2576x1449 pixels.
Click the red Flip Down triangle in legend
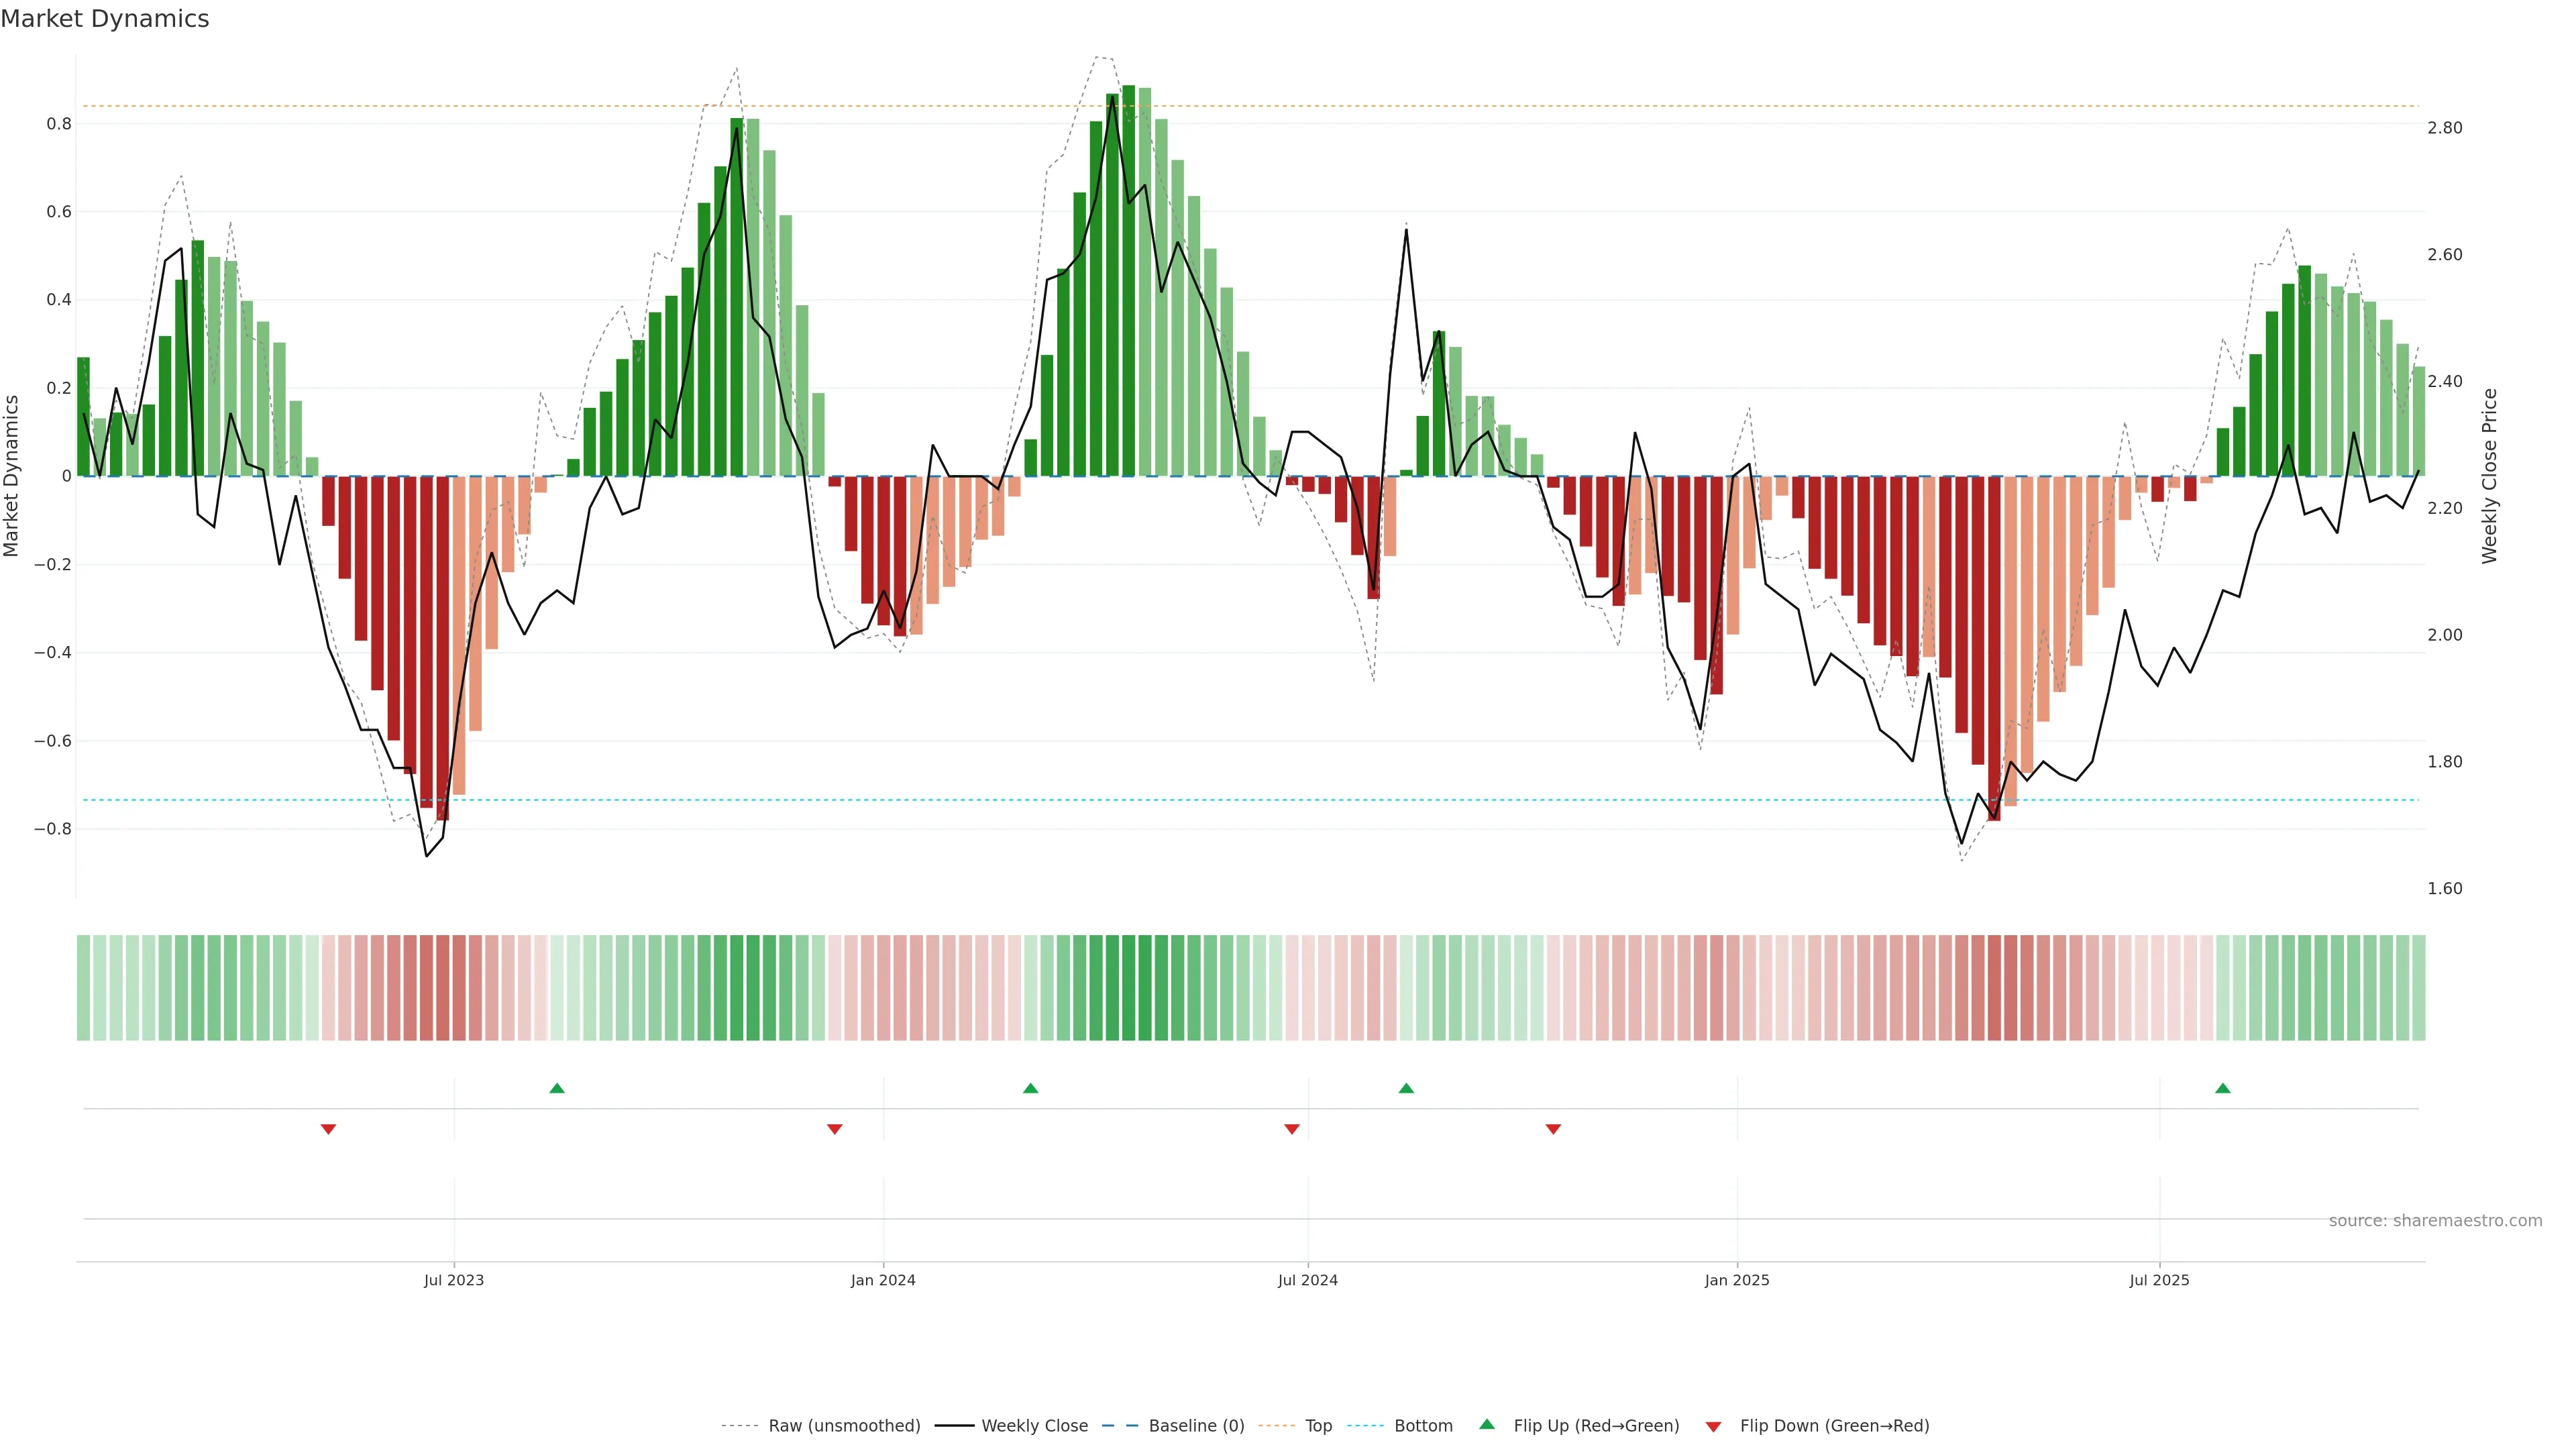pos(1713,1427)
